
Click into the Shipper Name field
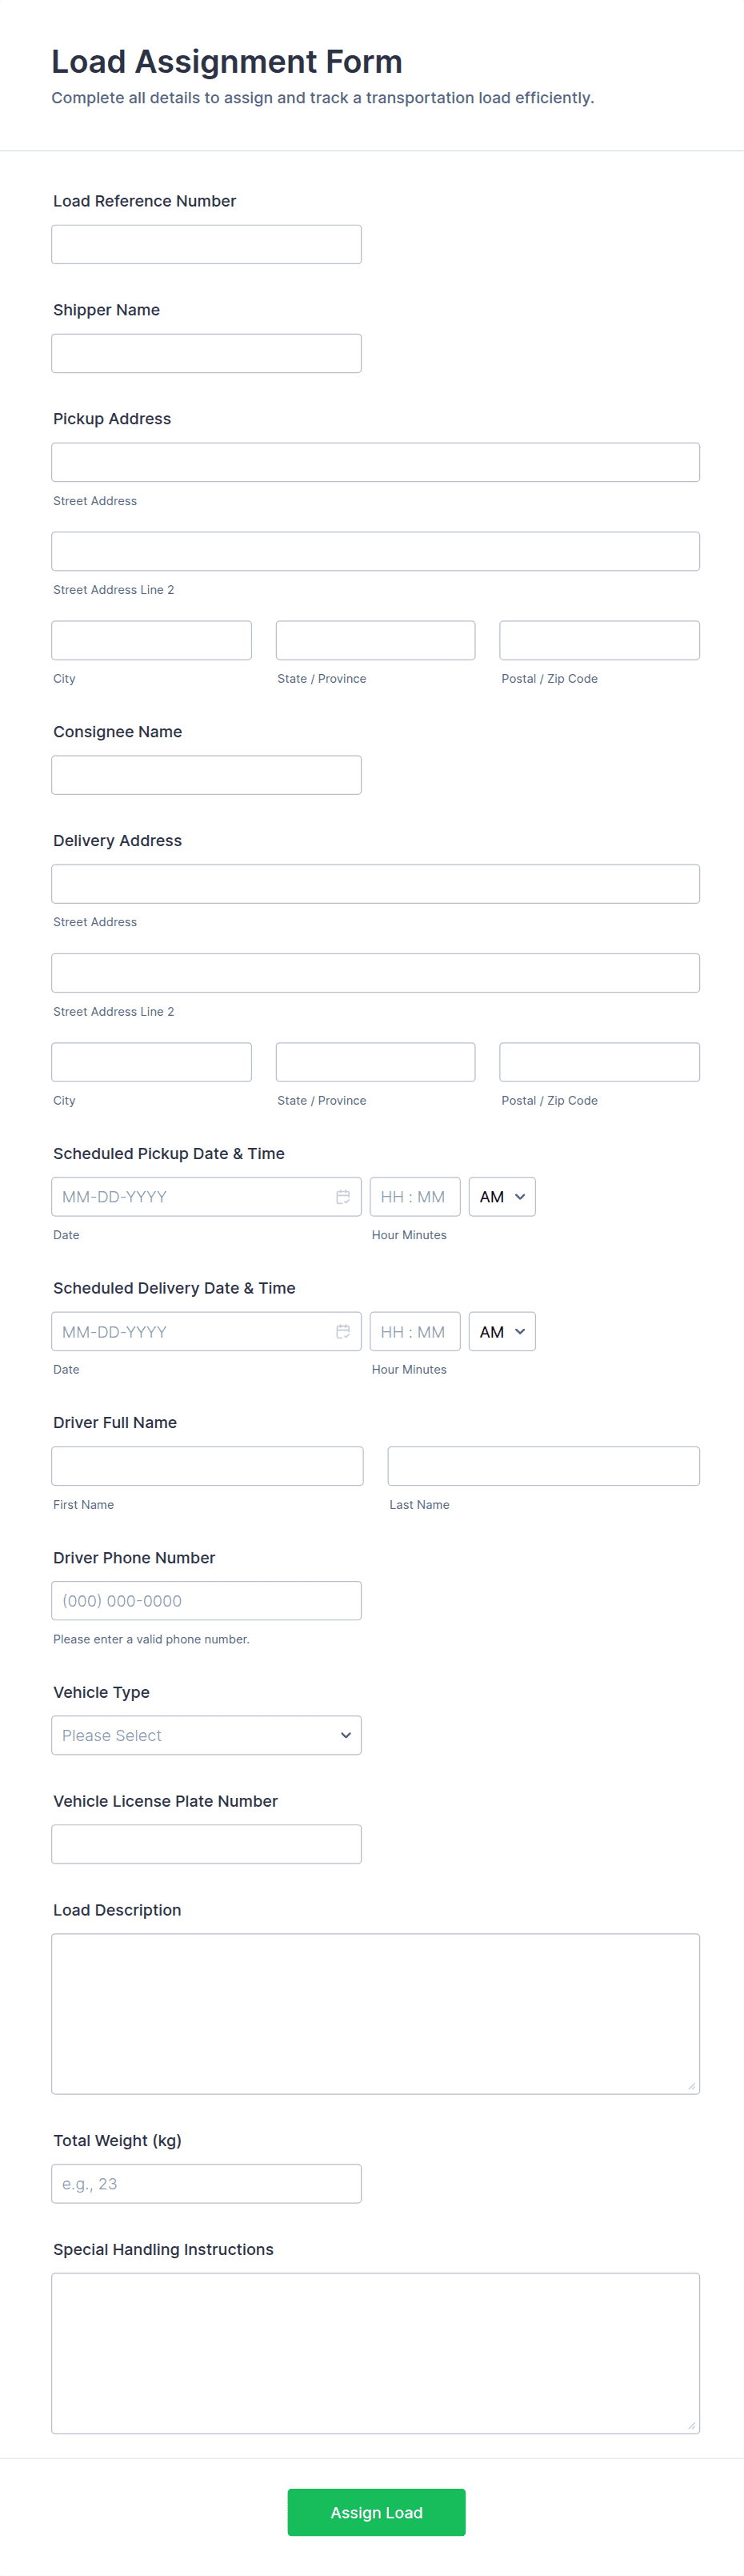click(x=206, y=353)
